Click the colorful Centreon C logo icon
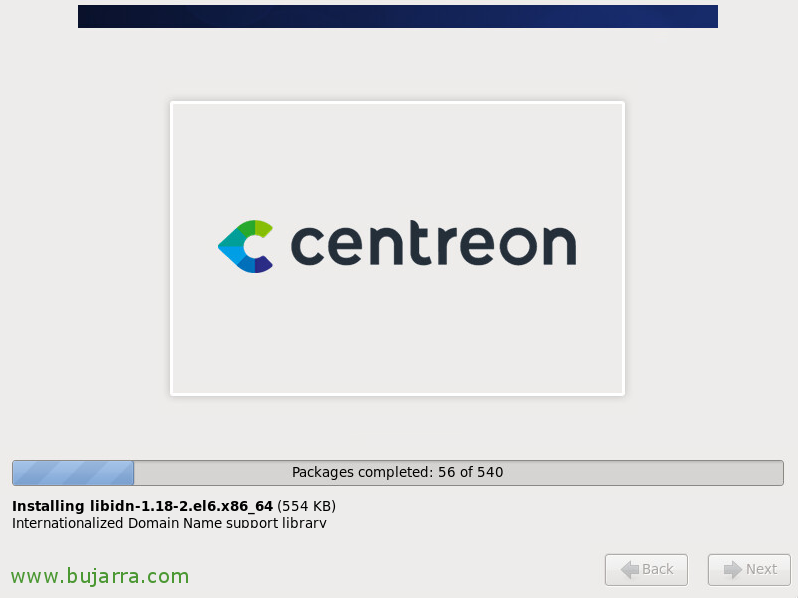This screenshot has height=598, width=798. 245,246
